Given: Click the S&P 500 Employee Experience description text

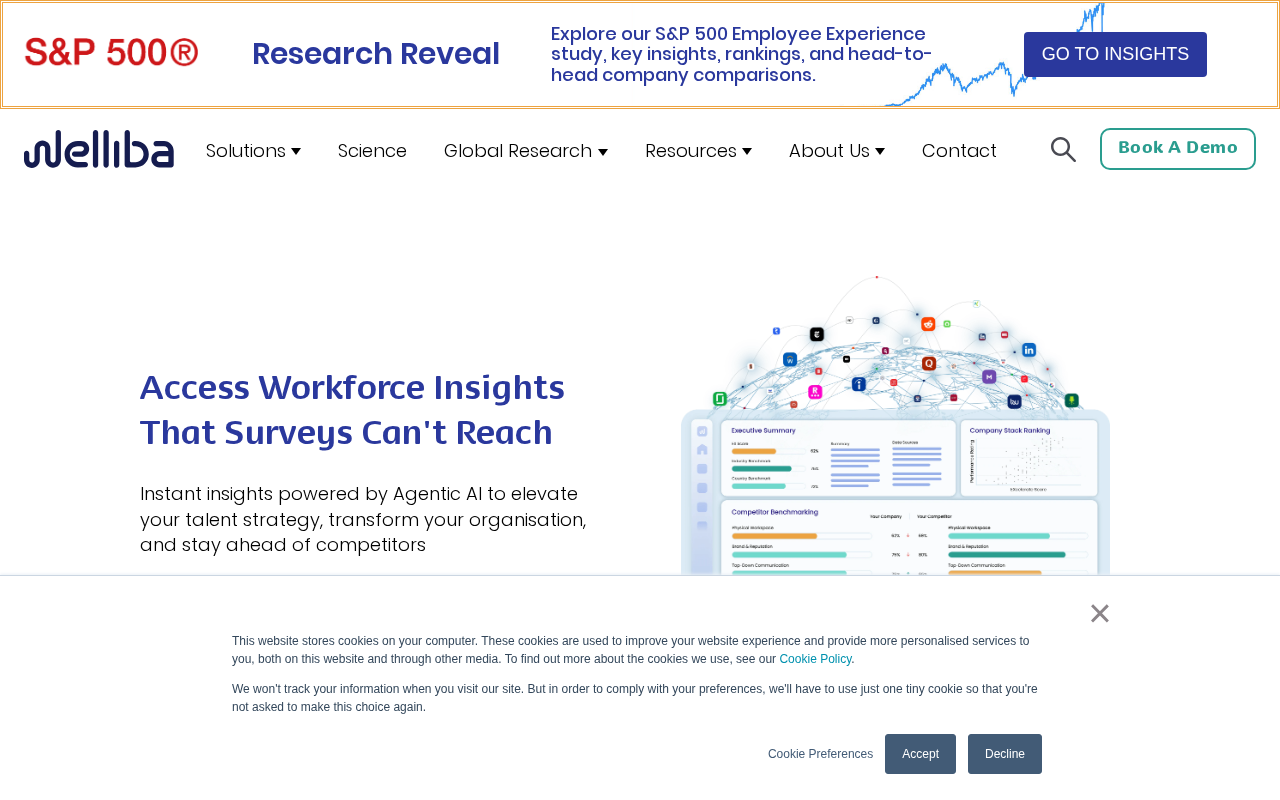Looking at the screenshot, I should click(741, 54).
